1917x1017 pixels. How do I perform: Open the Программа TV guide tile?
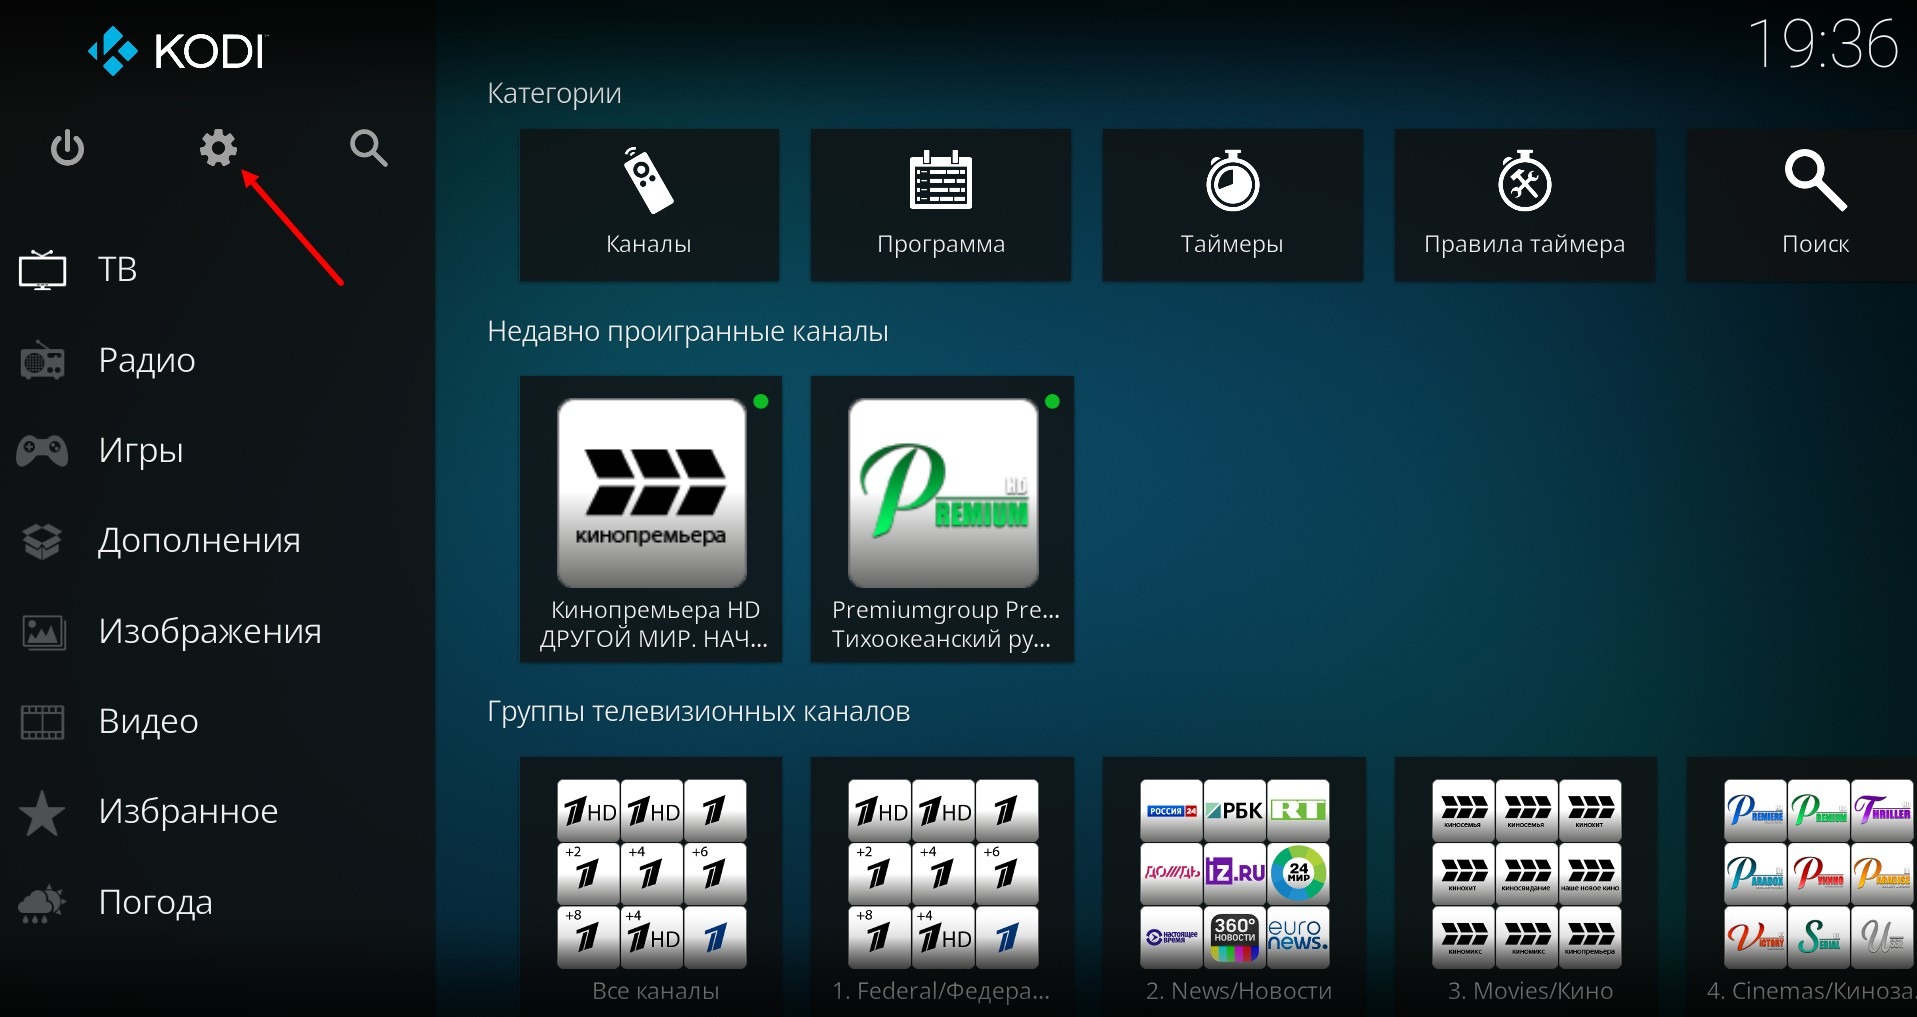coord(940,204)
